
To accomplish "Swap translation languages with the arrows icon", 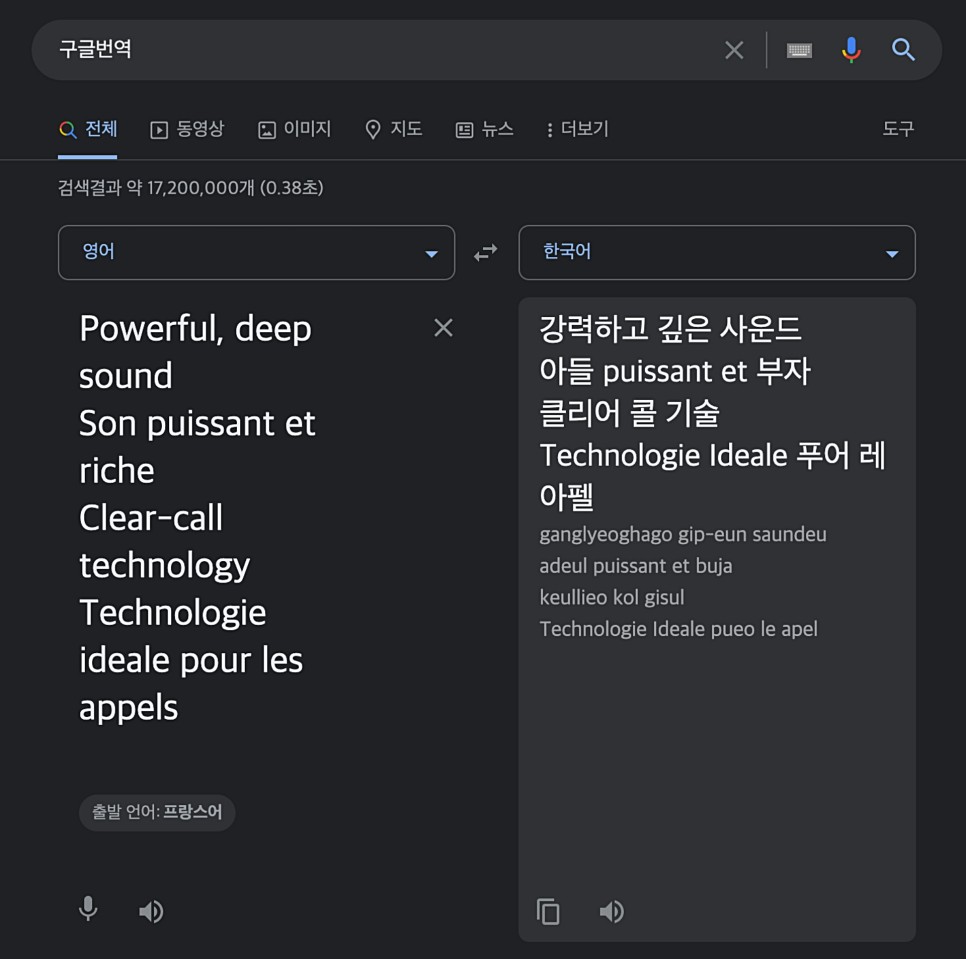I will tap(485, 252).
